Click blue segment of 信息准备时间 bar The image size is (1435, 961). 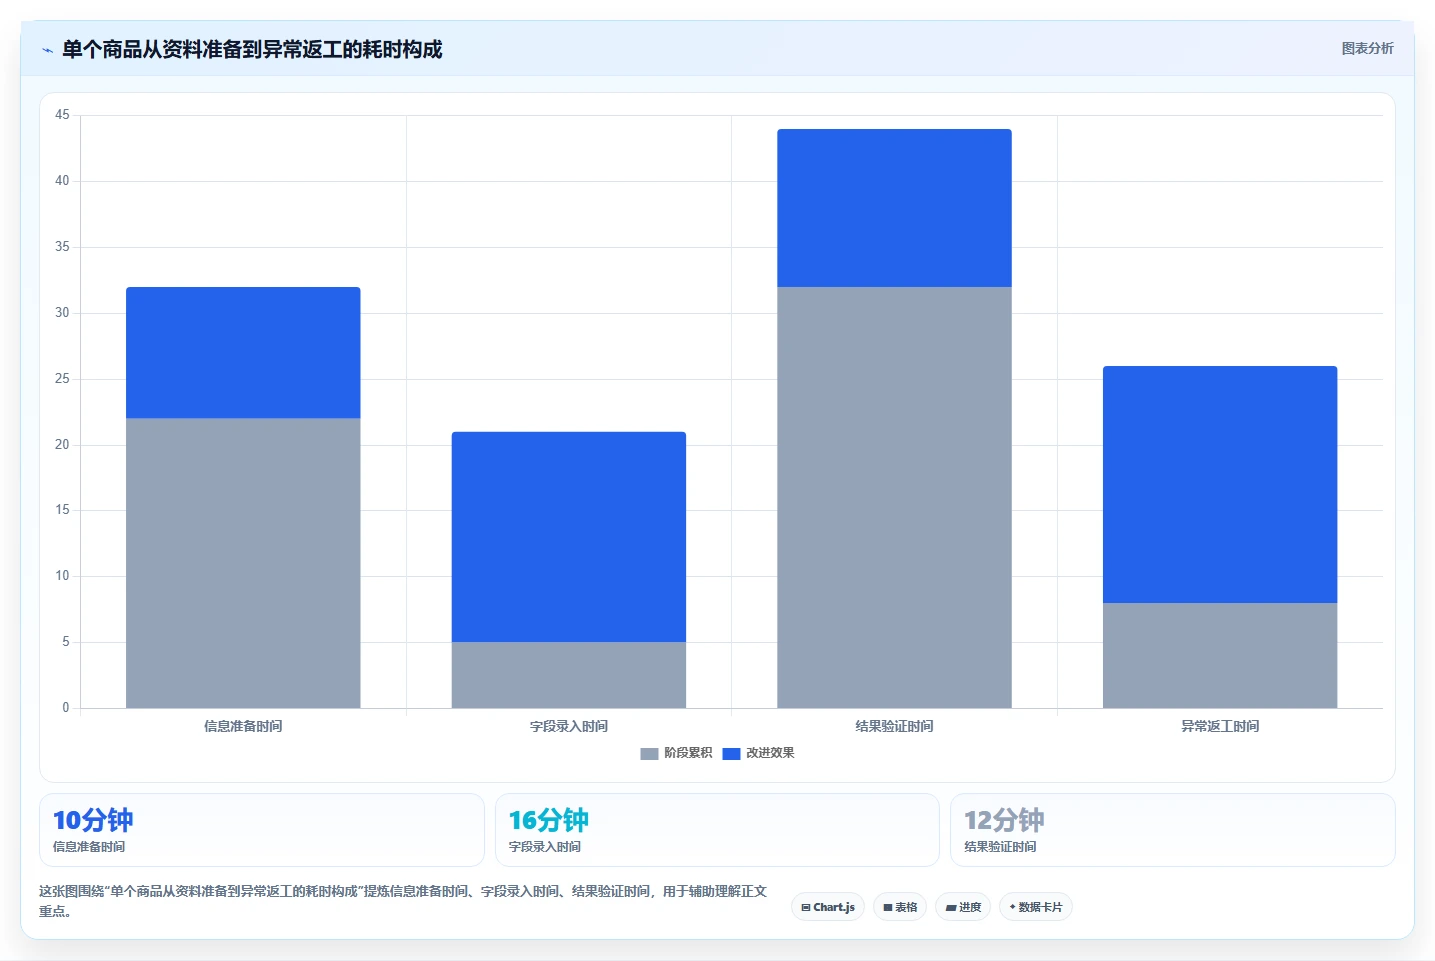click(x=243, y=353)
